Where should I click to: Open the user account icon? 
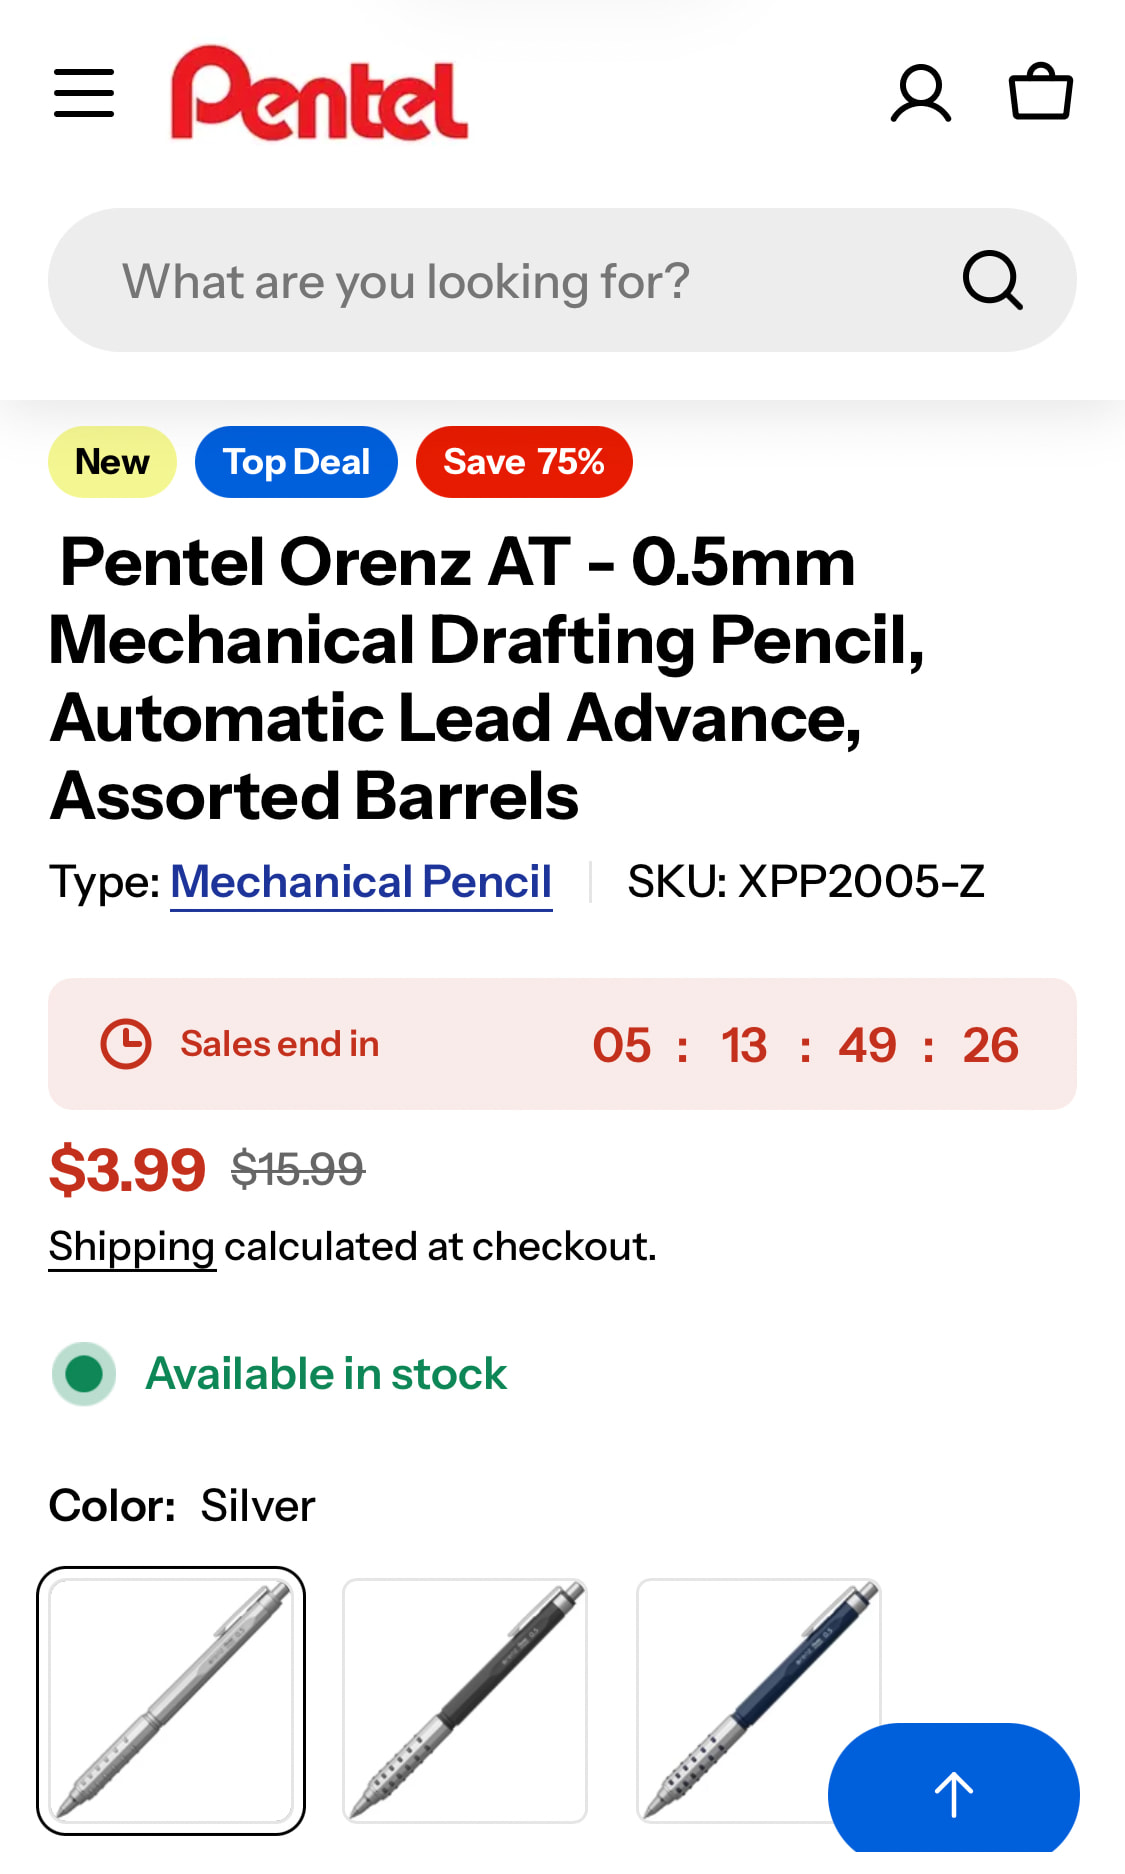point(920,93)
